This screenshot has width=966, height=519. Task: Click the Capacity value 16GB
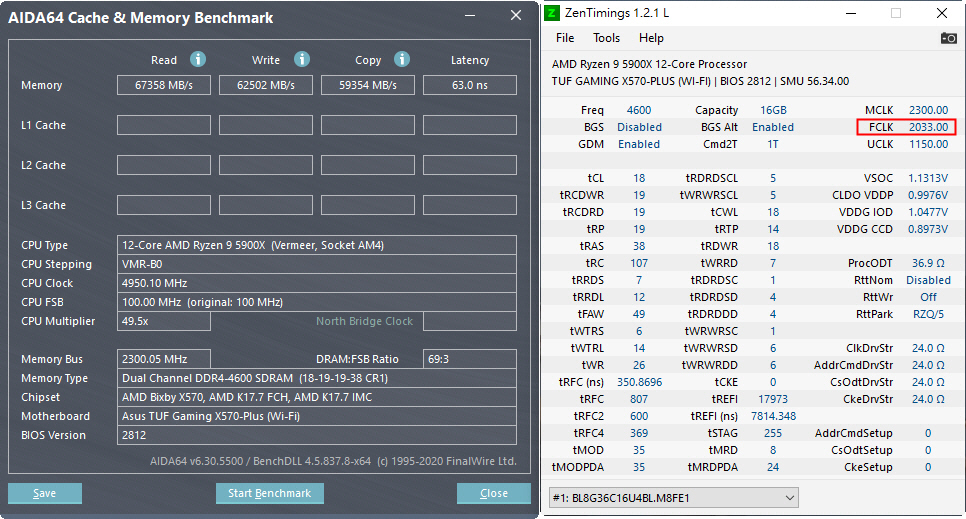(773, 110)
